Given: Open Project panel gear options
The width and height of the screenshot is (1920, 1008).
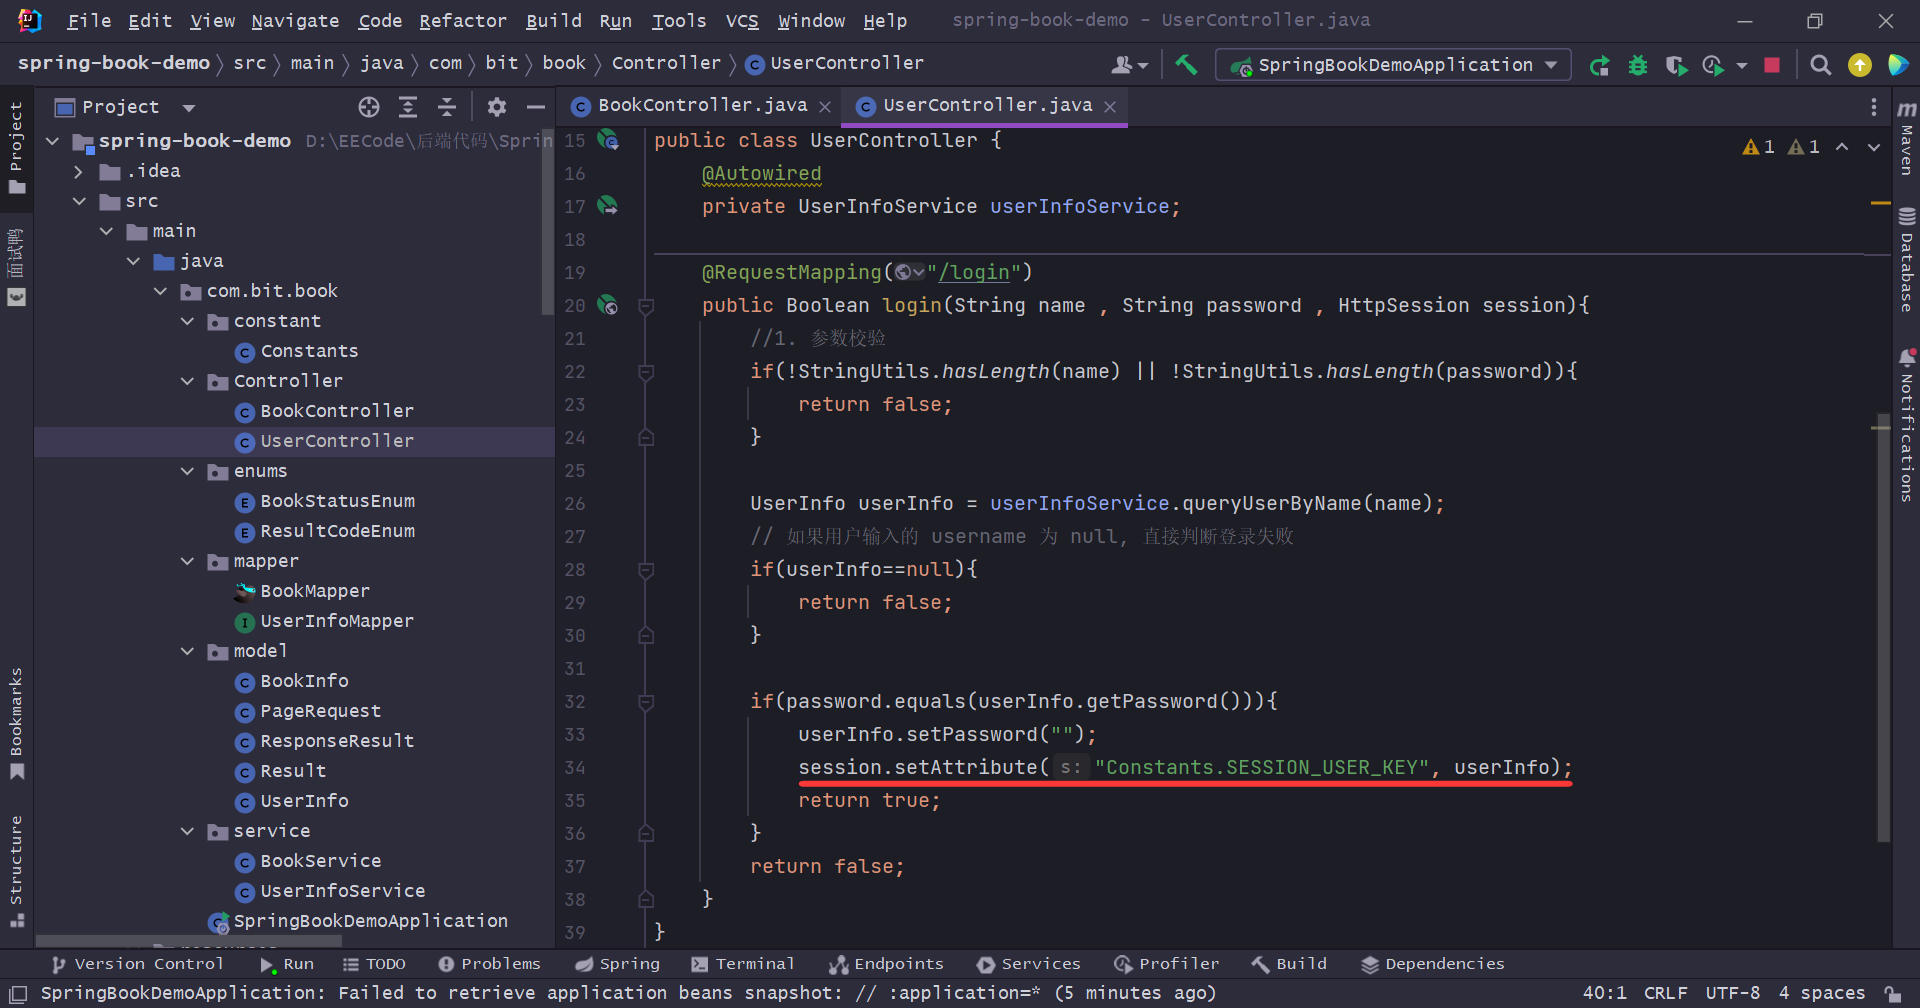Looking at the screenshot, I should pyautogui.click(x=497, y=107).
